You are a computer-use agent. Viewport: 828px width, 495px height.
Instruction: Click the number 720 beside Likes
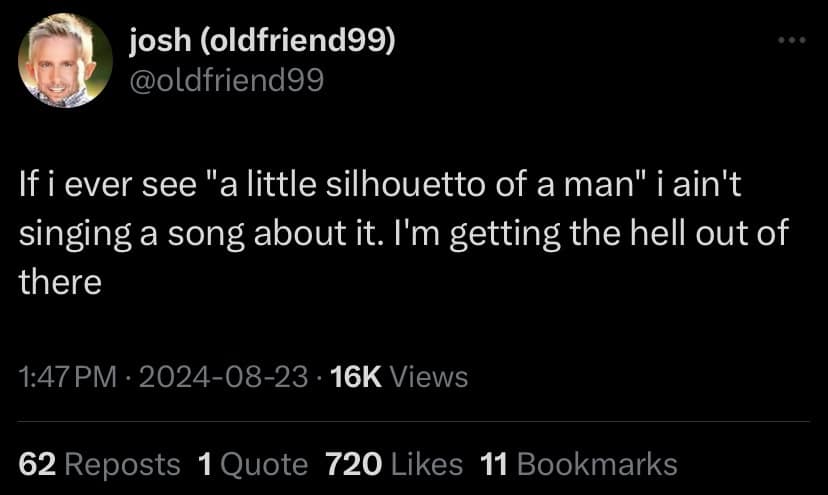tap(354, 464)
